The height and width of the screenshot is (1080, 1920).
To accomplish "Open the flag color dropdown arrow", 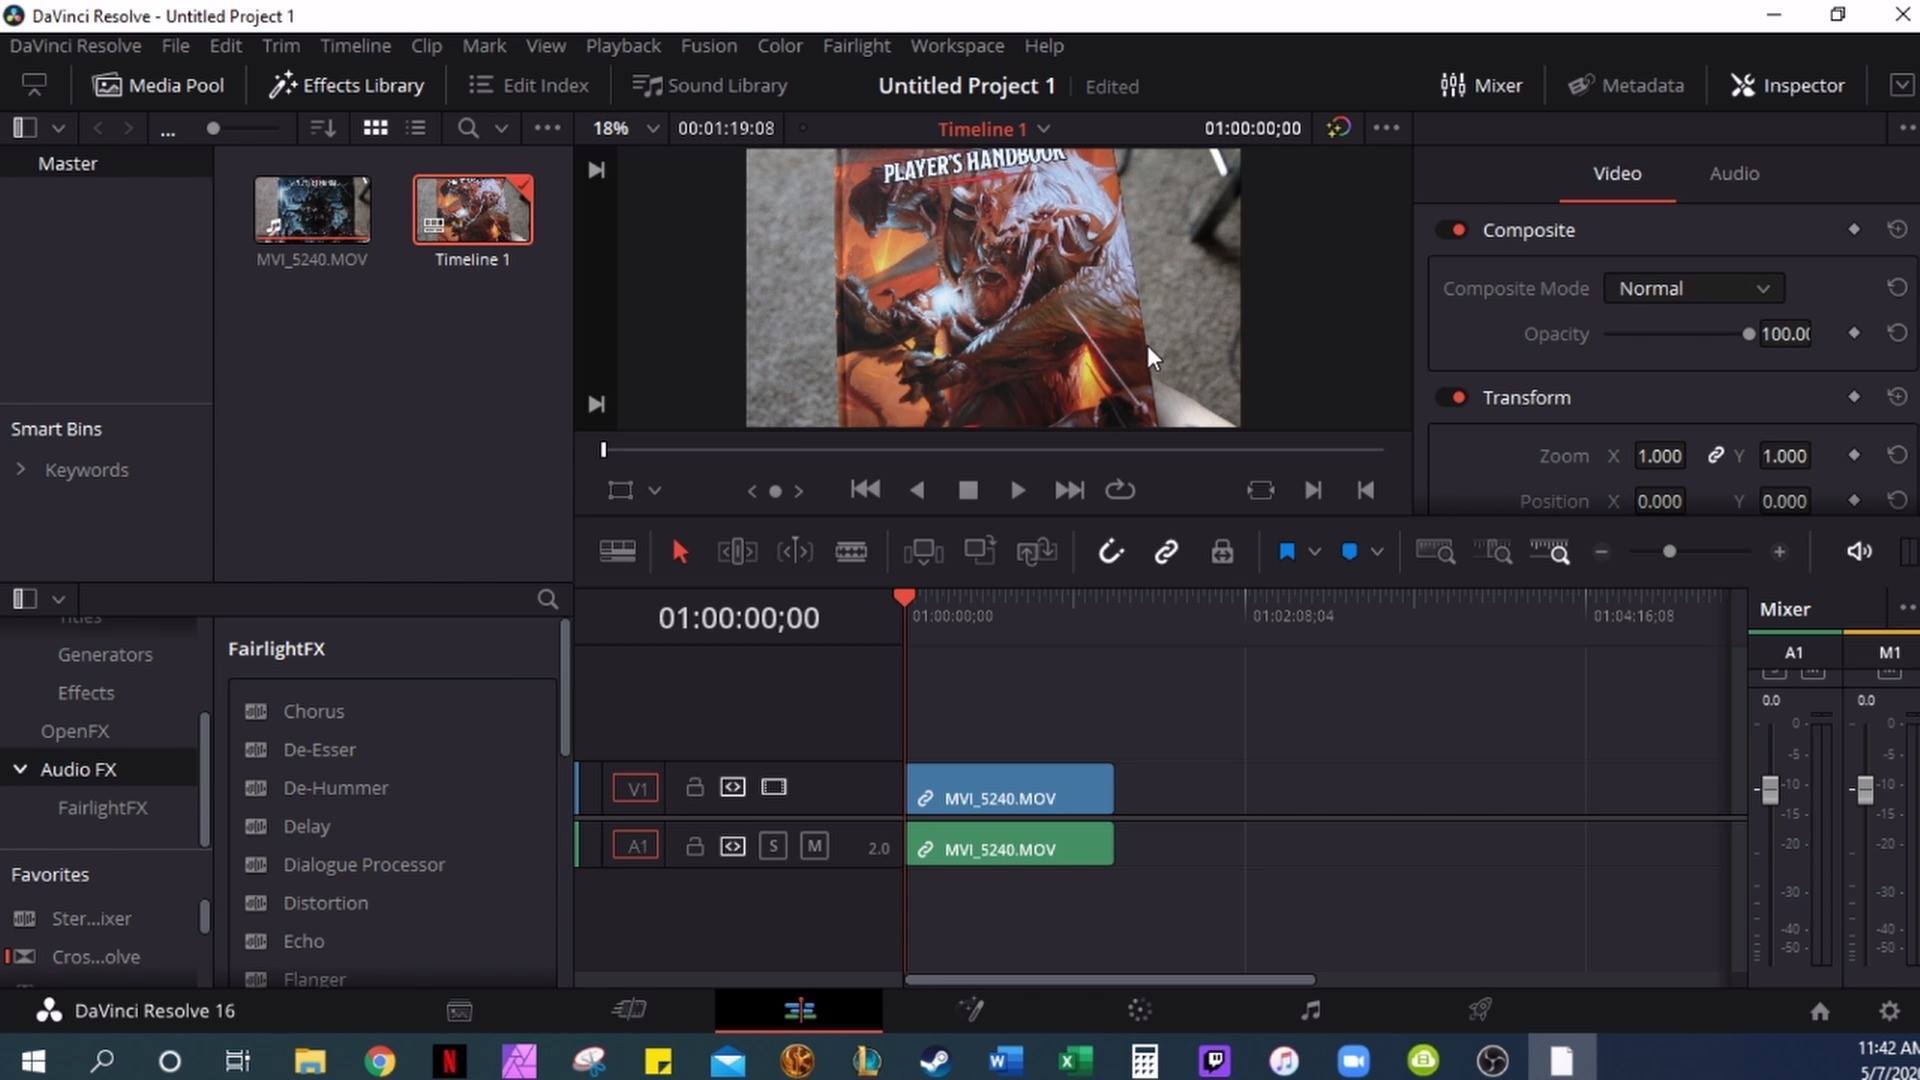I will (1315, 552).
